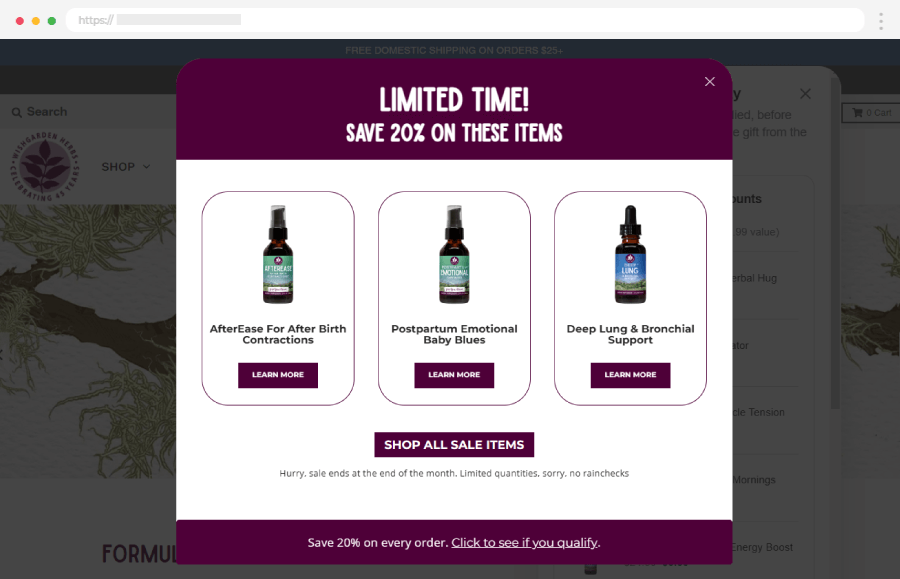Follow the 'Click to see if you qualify' link
Screen dimensions: 900x579
click(525, 542)
